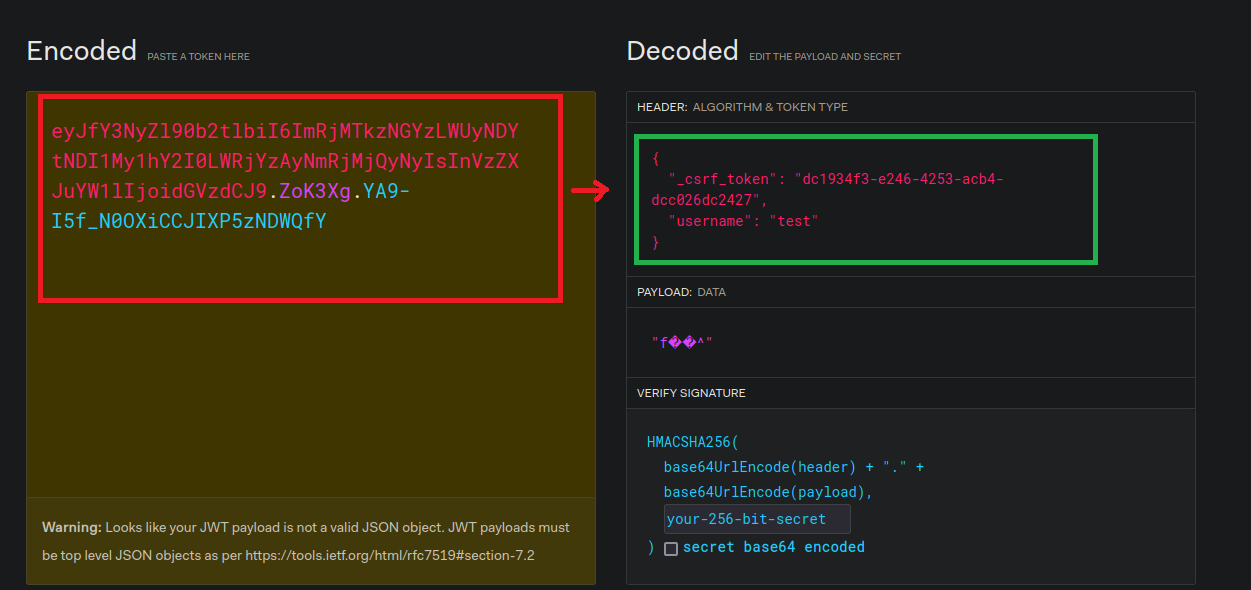Click the your-256-bit-secret input field
1251x590 pixels.
(x=756, y=519)
